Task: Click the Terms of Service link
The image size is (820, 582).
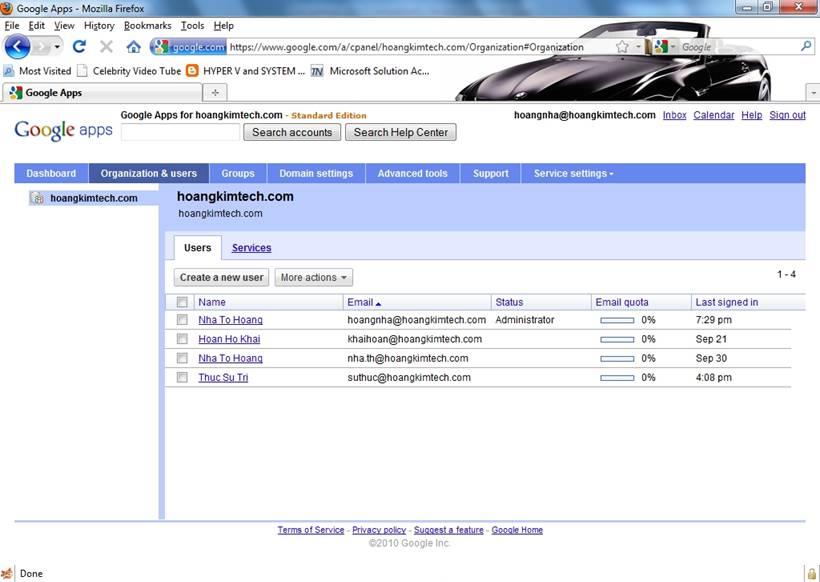Action: point(311,530)
